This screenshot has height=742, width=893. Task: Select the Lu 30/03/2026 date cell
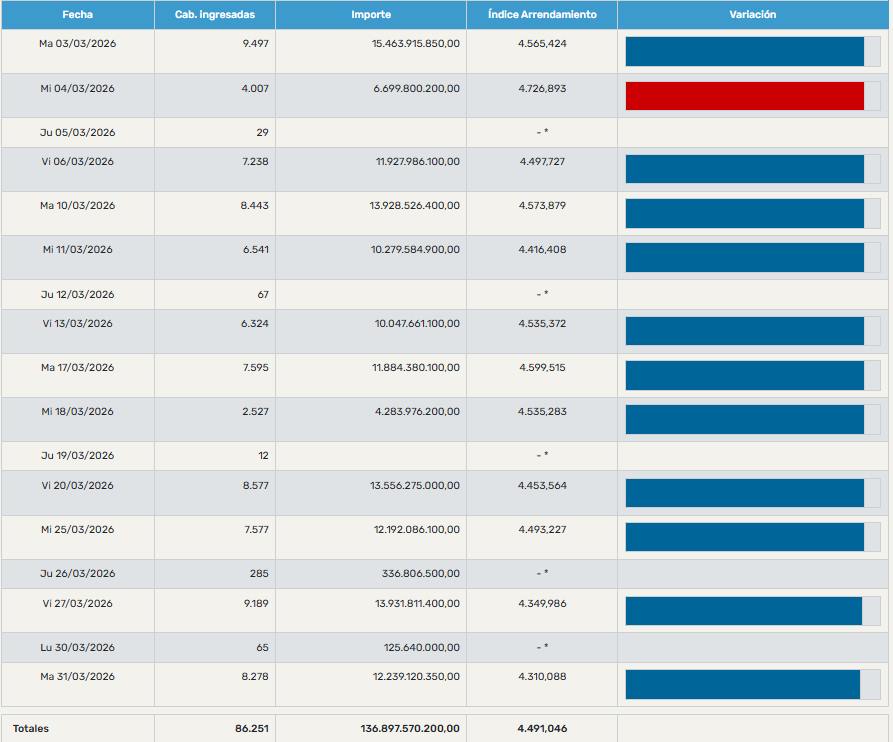77,648
